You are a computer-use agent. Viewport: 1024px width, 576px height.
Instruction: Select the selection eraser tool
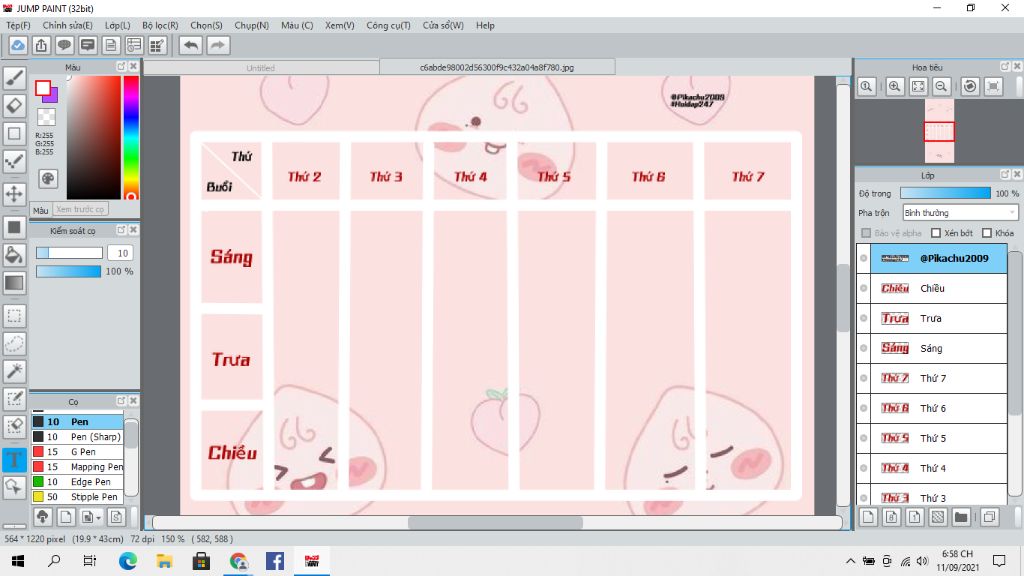[14, 426]
